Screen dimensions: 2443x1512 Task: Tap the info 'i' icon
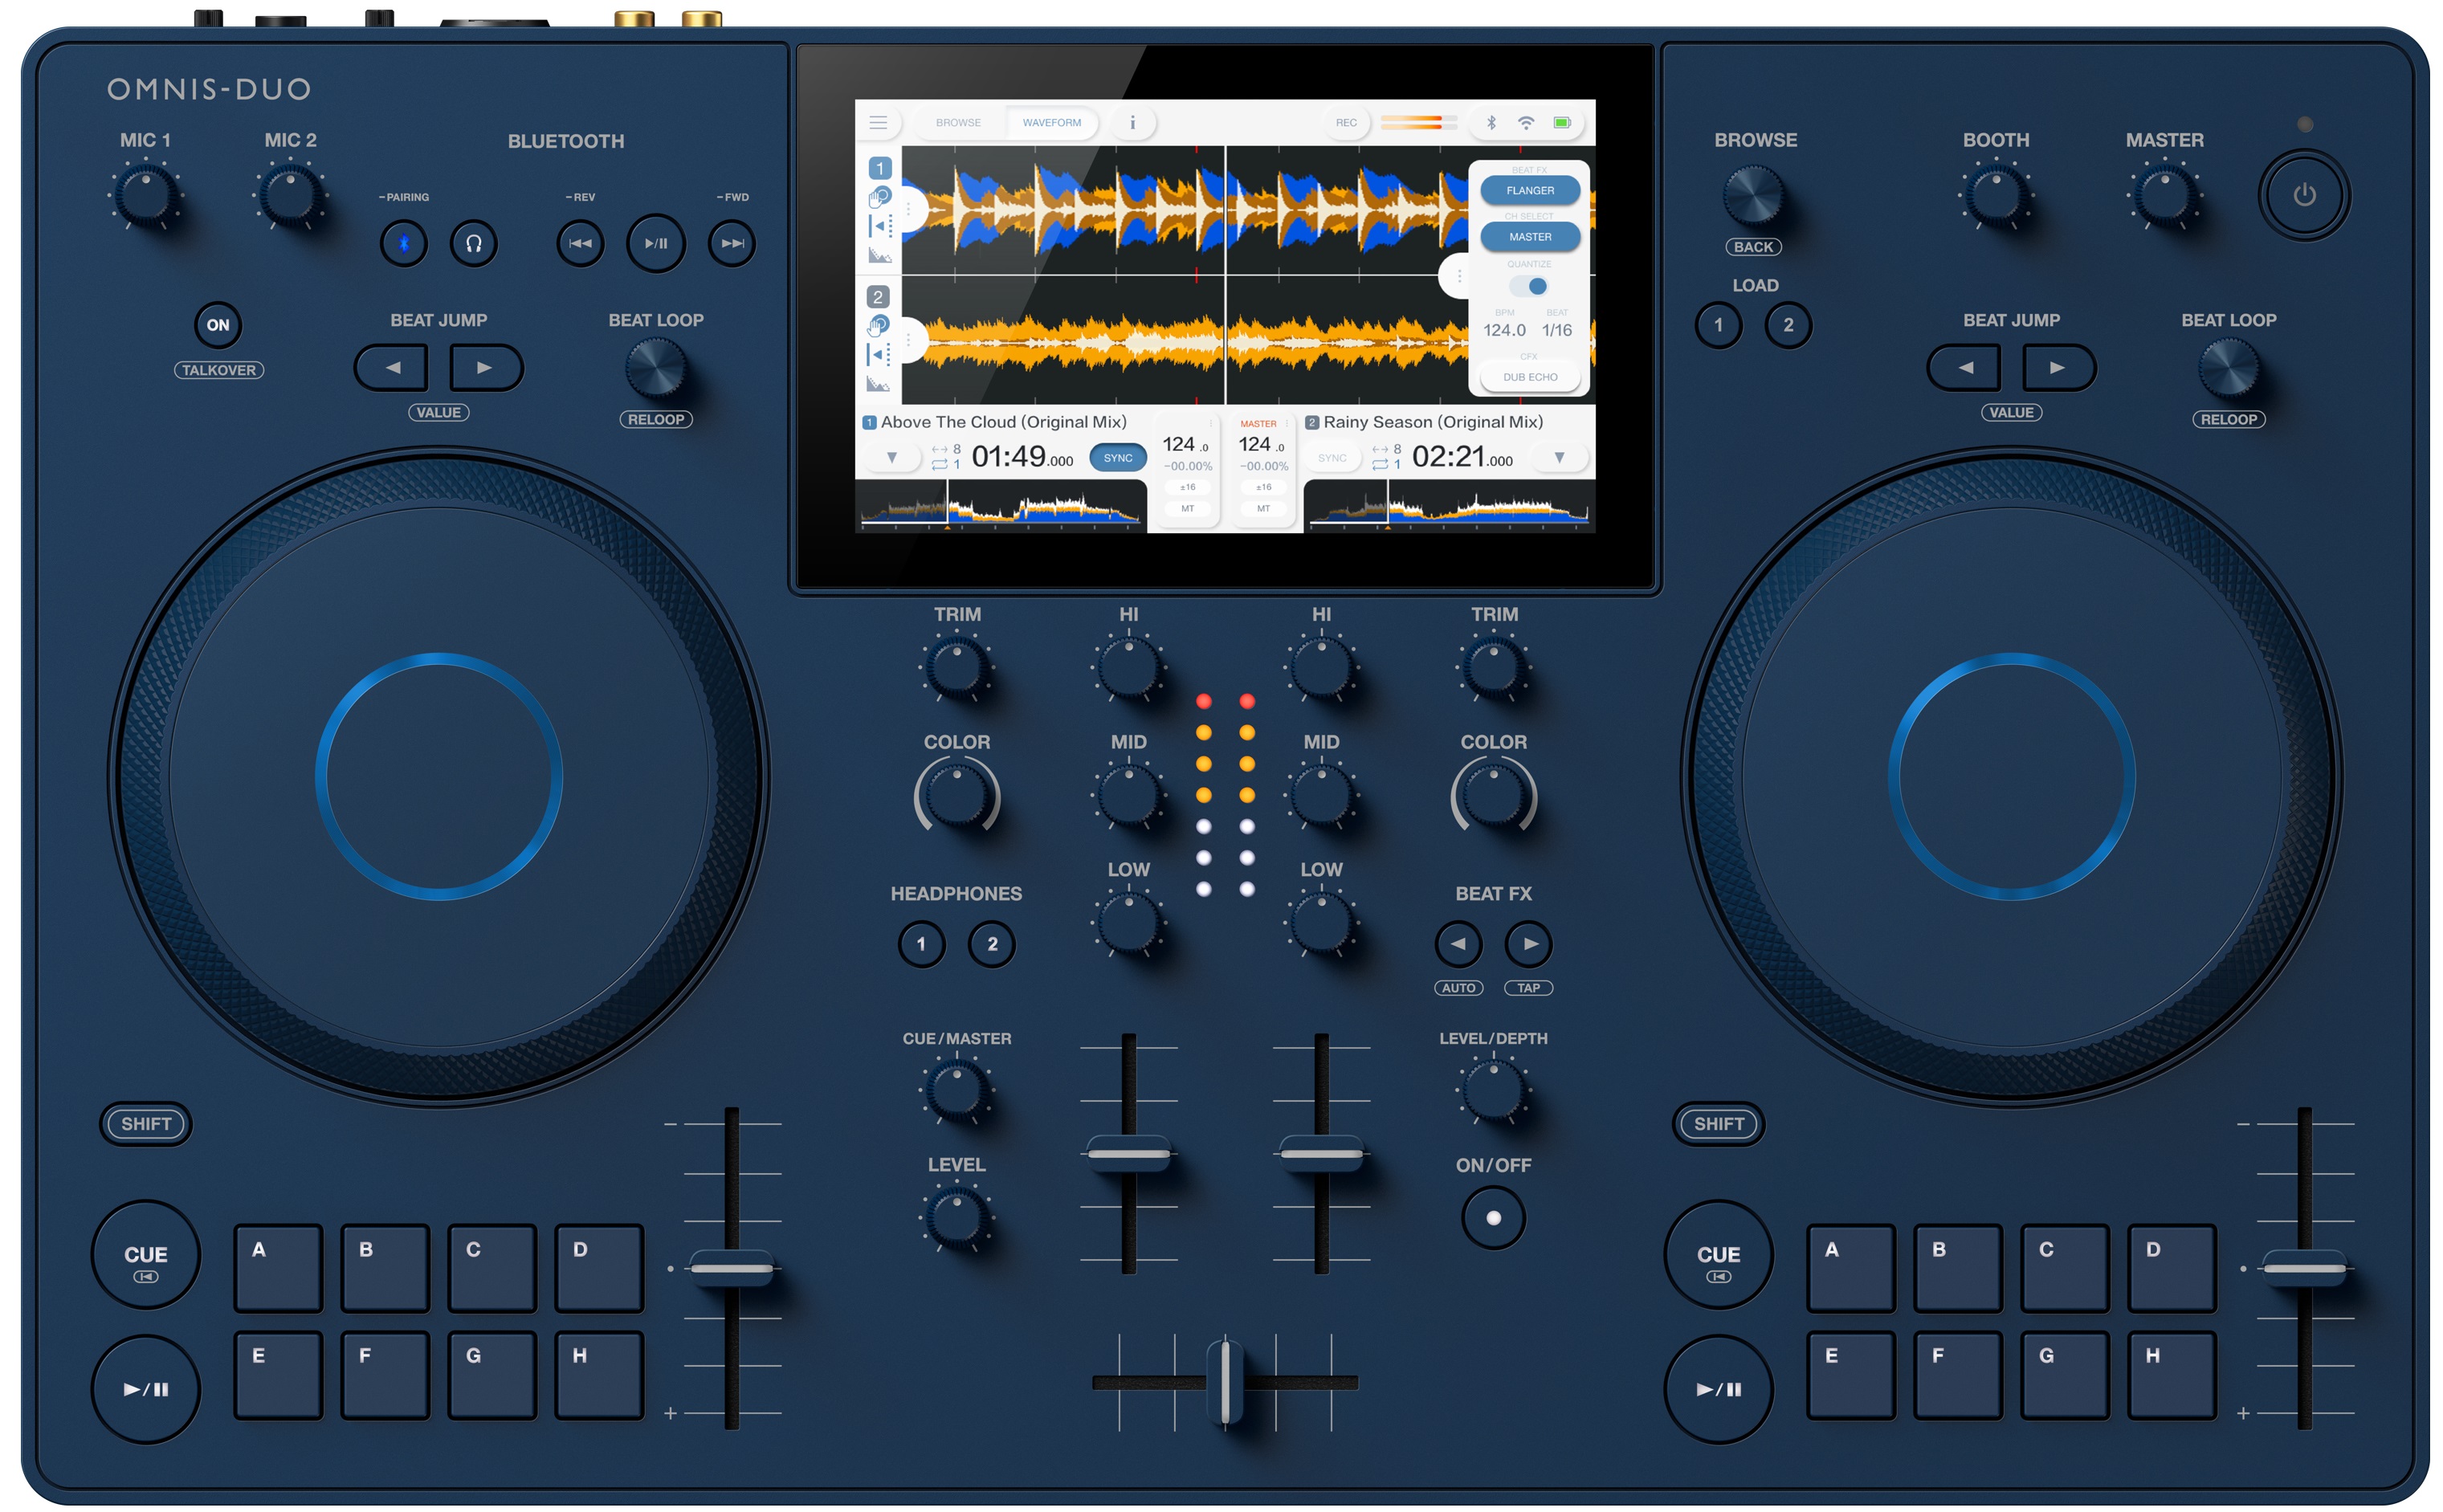1132,122
